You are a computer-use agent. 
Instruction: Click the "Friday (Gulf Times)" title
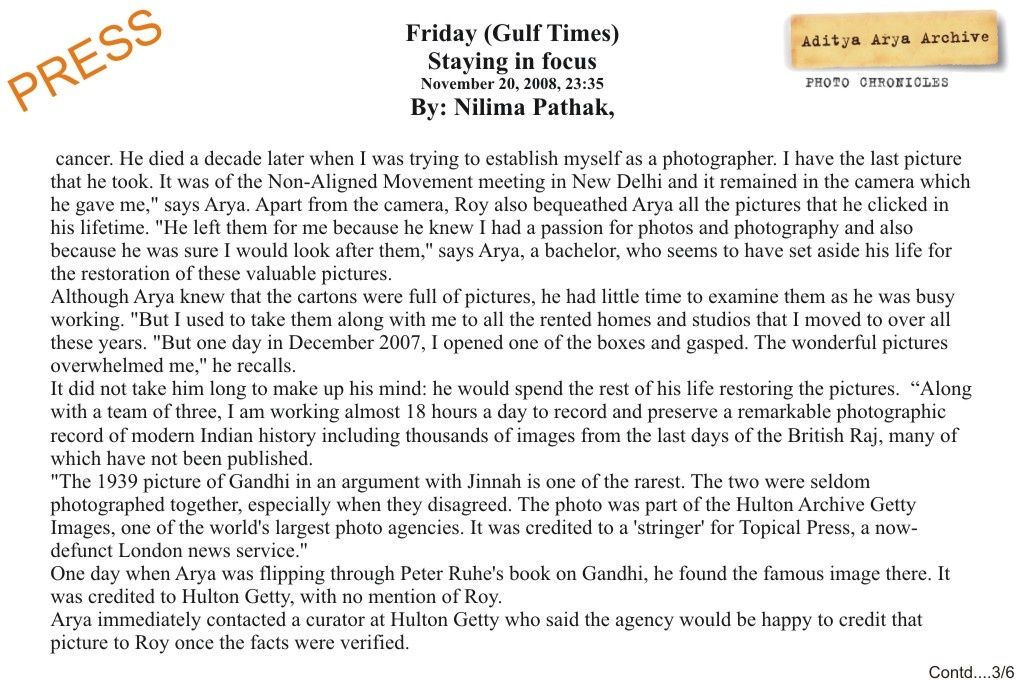point(512,33)
